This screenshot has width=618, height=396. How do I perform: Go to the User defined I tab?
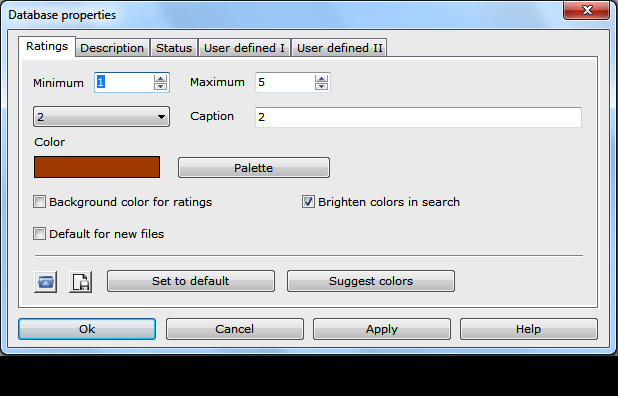tap(244, 48)
